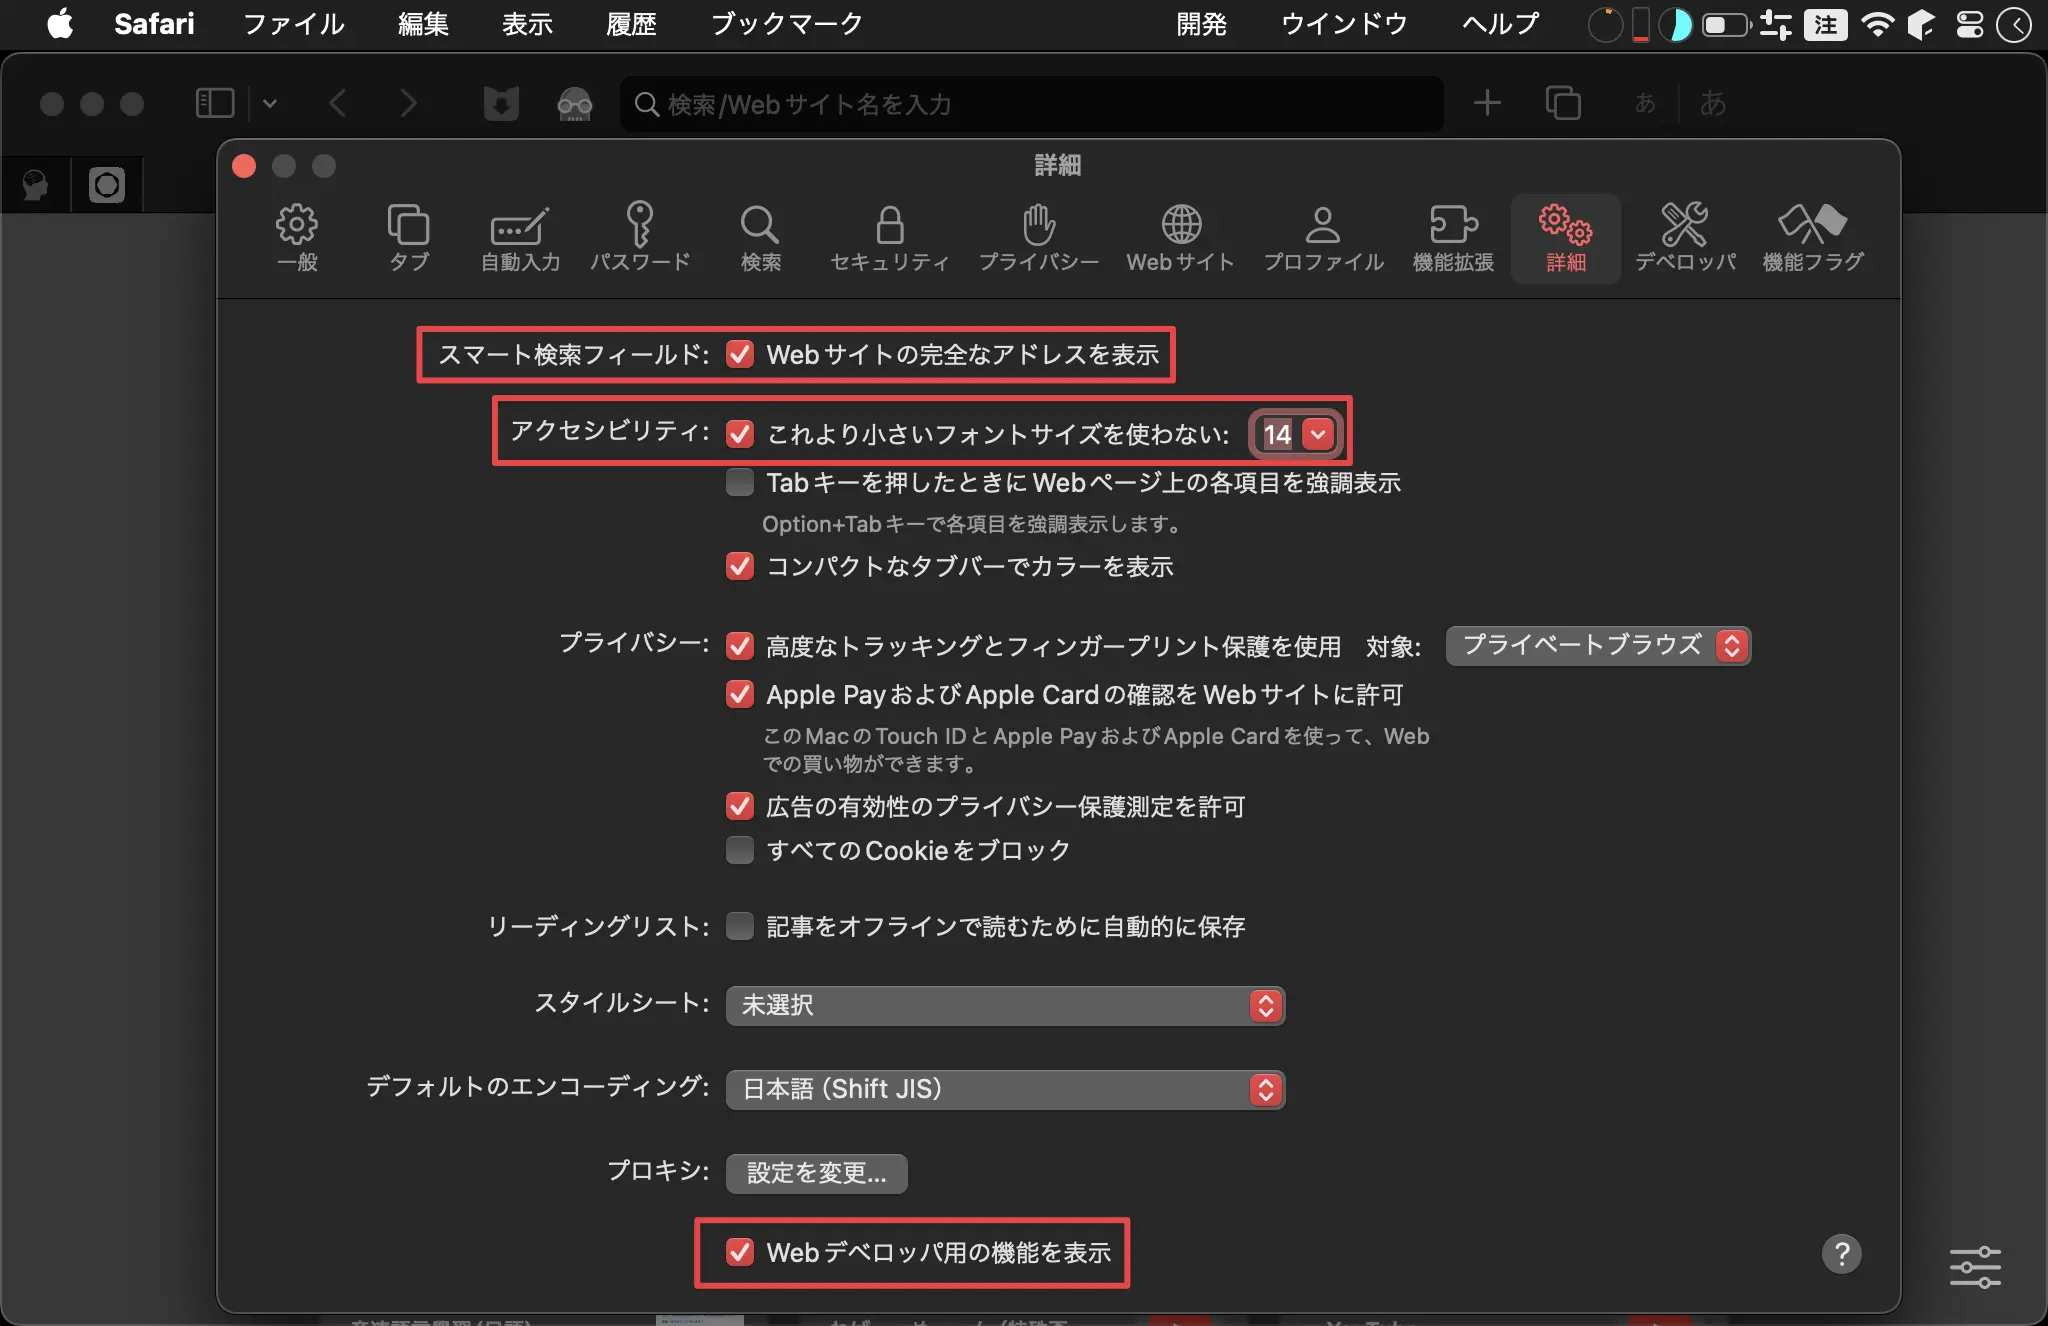The width and height of the screenshot is (2048, 1326).
Task: Switch to the 機能拡張 pane
Action: click(x=1453, y=238)
